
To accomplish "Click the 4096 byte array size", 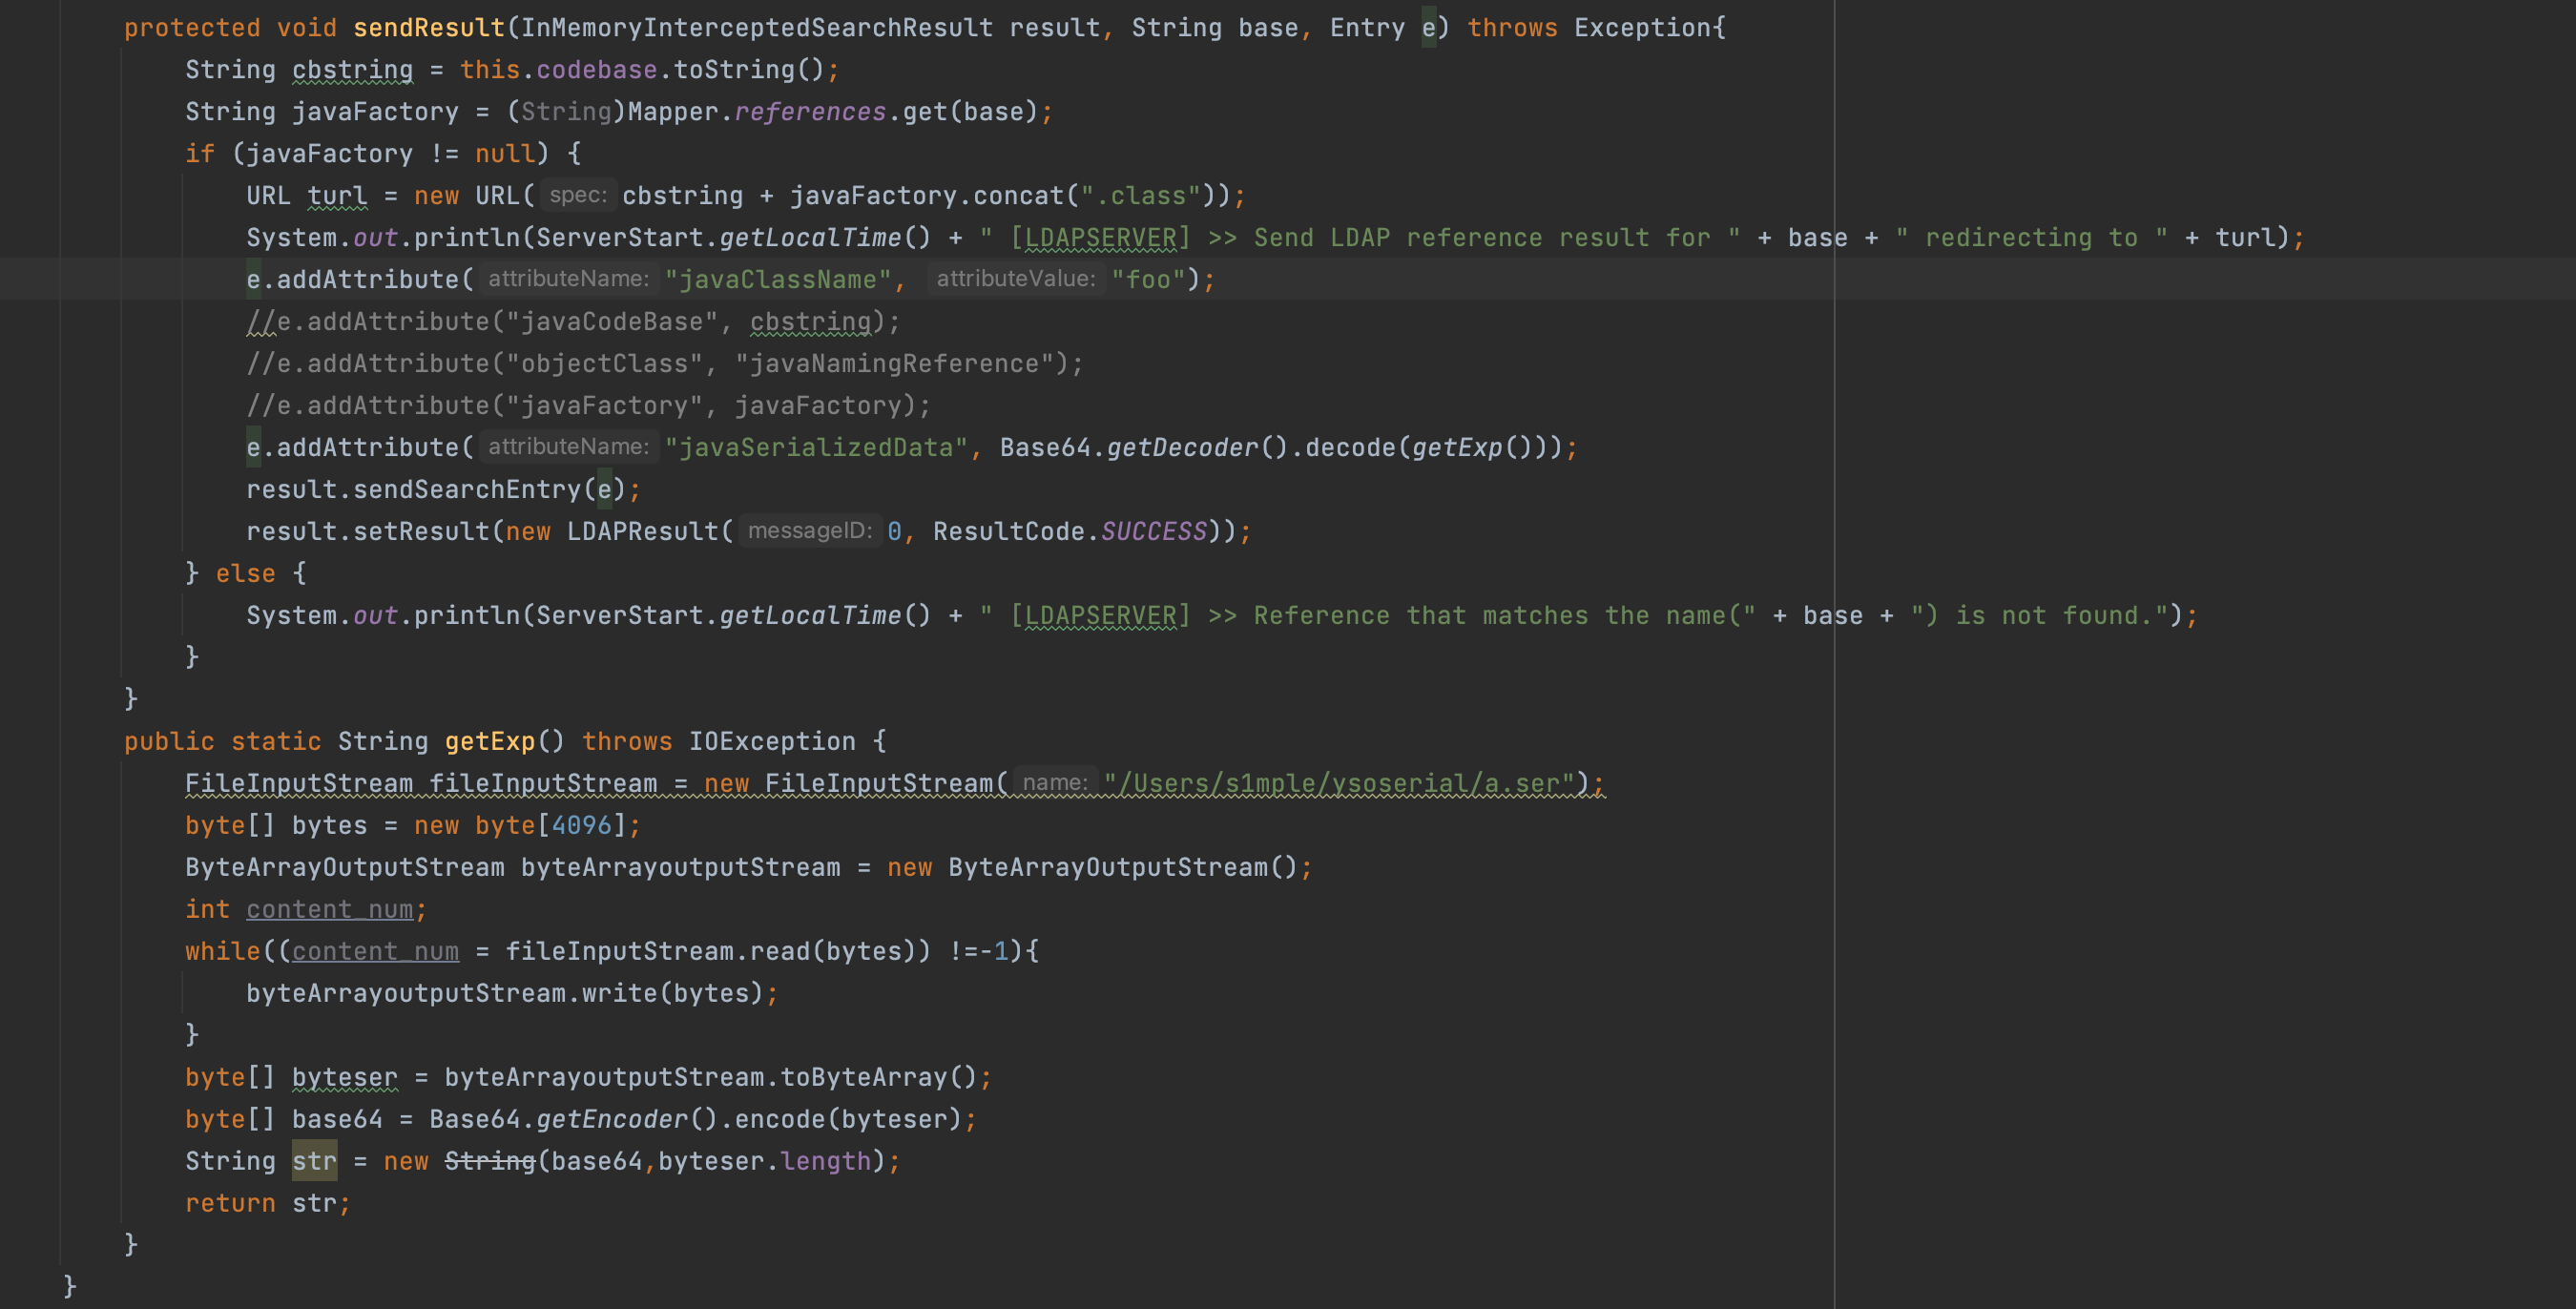I will (581, 826).
